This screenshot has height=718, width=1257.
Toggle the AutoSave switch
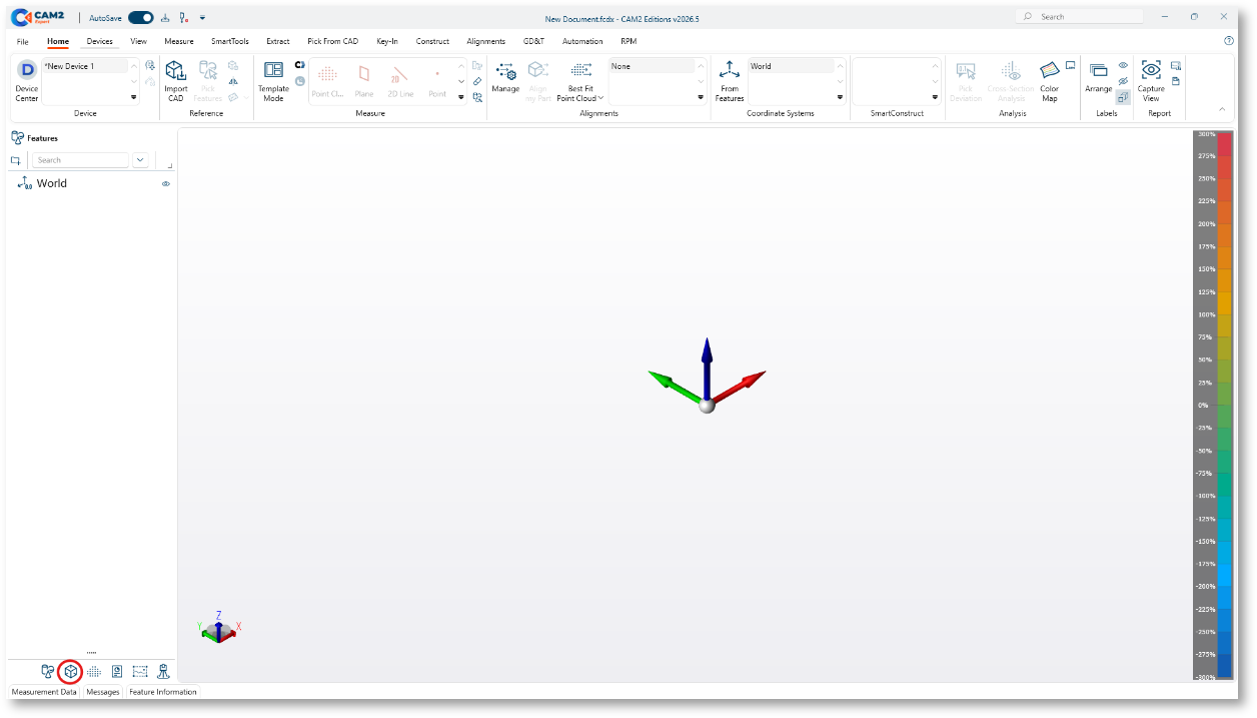(140, 18)
